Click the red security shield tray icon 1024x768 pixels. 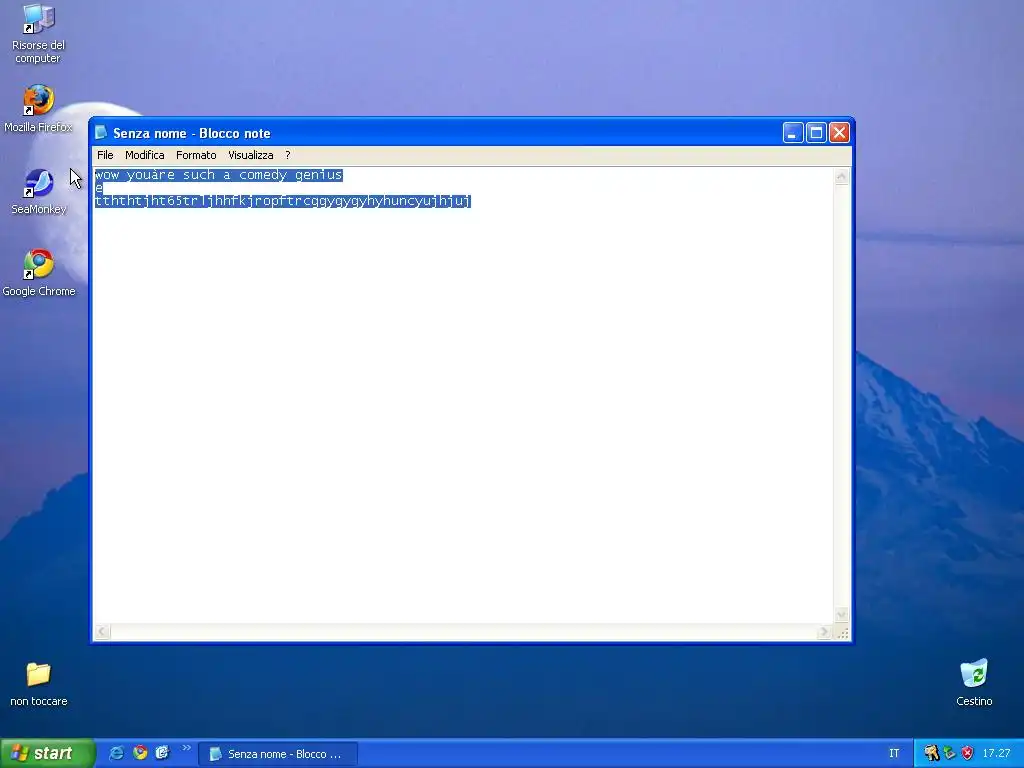pos(967,753)
